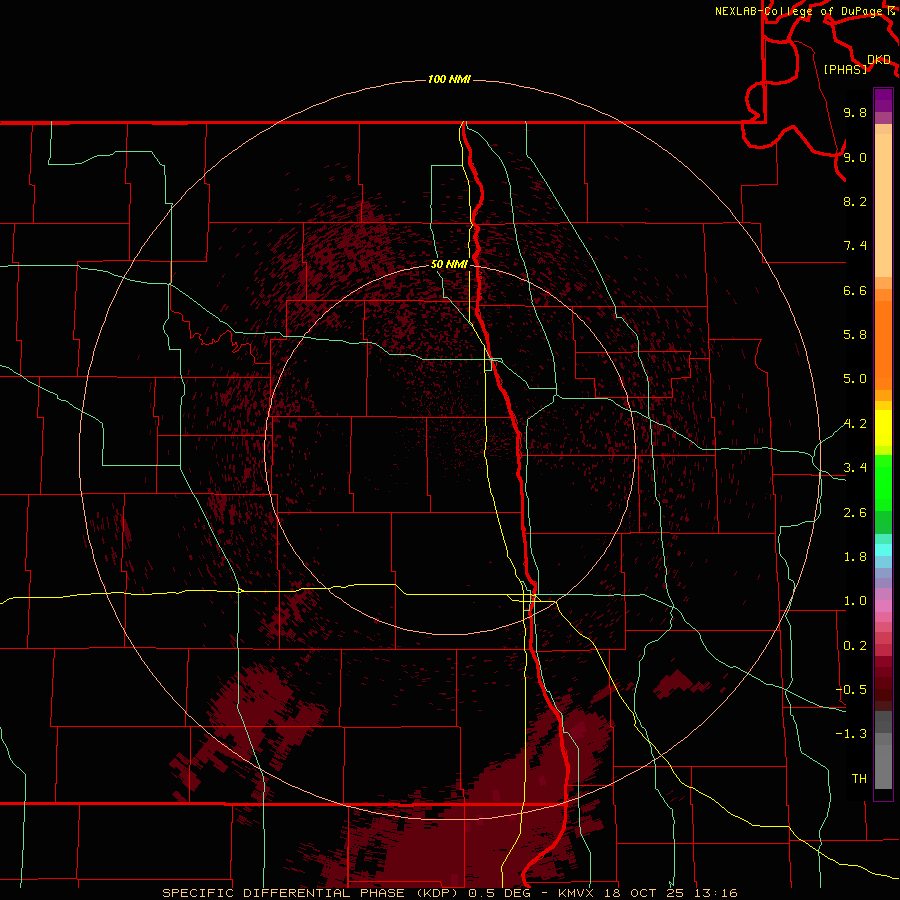Pick the cyan color bar segment
The height and width of the screenshot is (900, 900).
(x=883, y=550)
